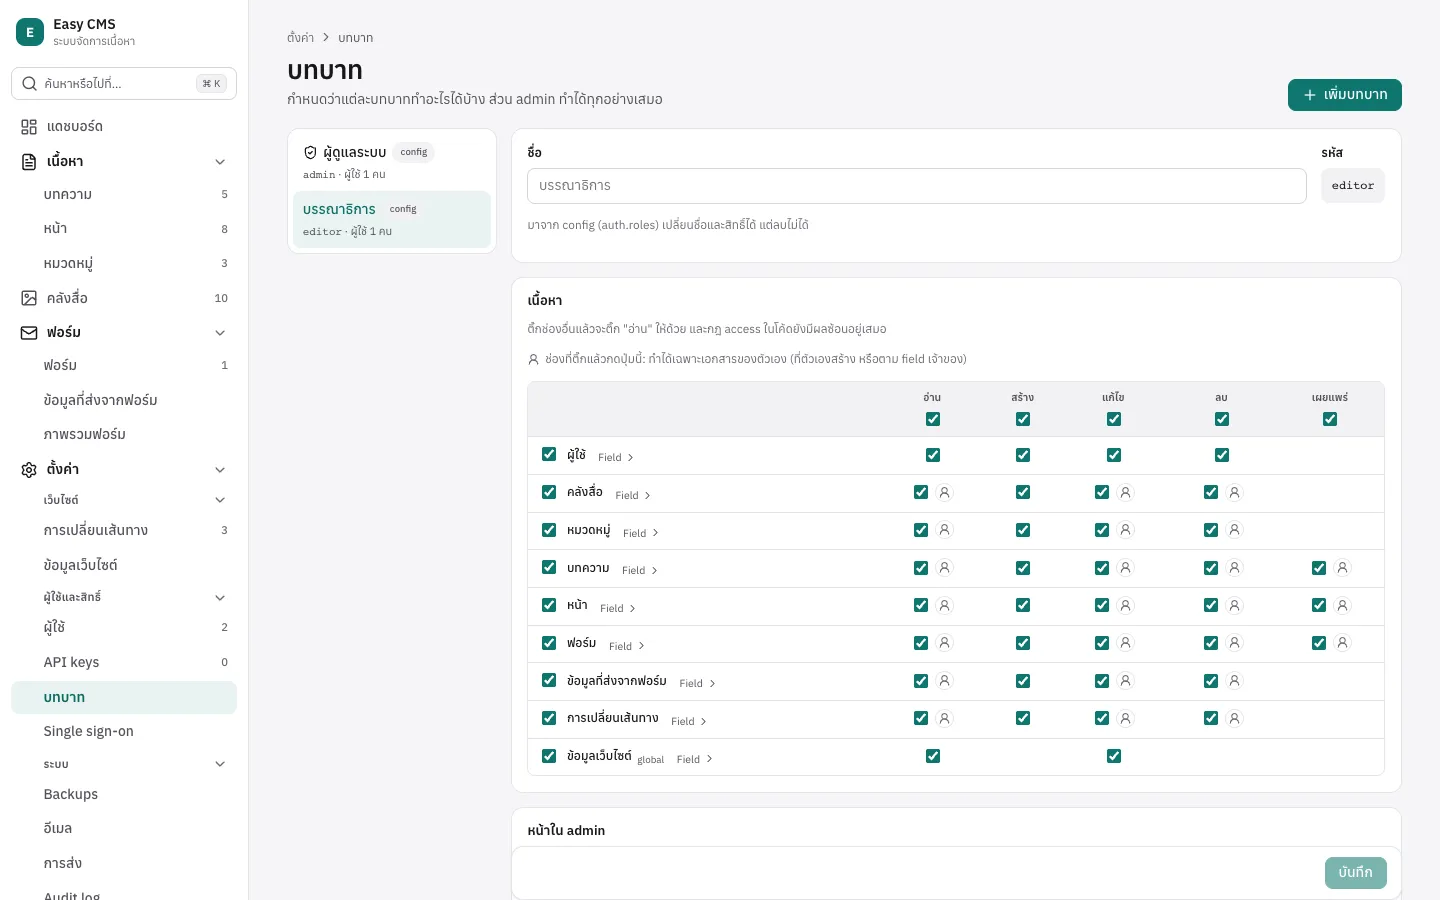Viewport: 1440px width, 900px height.
Task: Expand Field permissions for คลังสื่อ row
Action: click(x=633, y=495)
